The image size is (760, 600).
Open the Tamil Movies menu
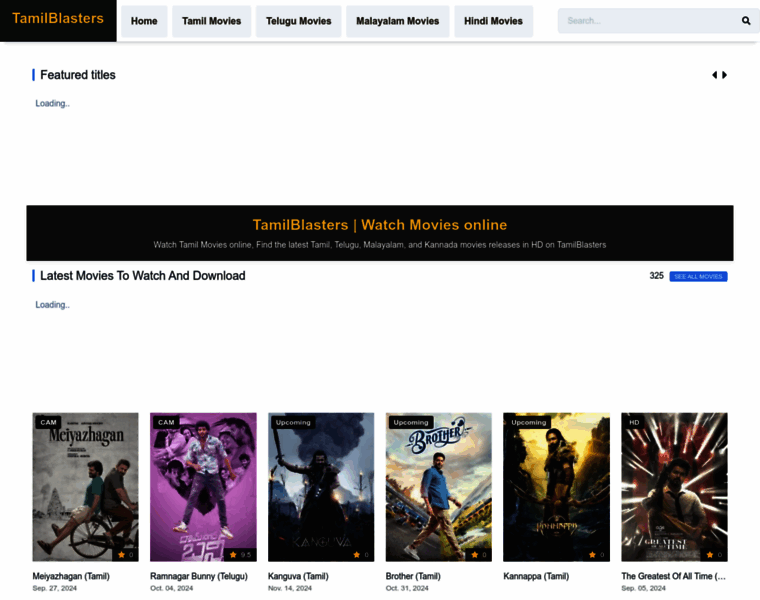click(211, 21)
